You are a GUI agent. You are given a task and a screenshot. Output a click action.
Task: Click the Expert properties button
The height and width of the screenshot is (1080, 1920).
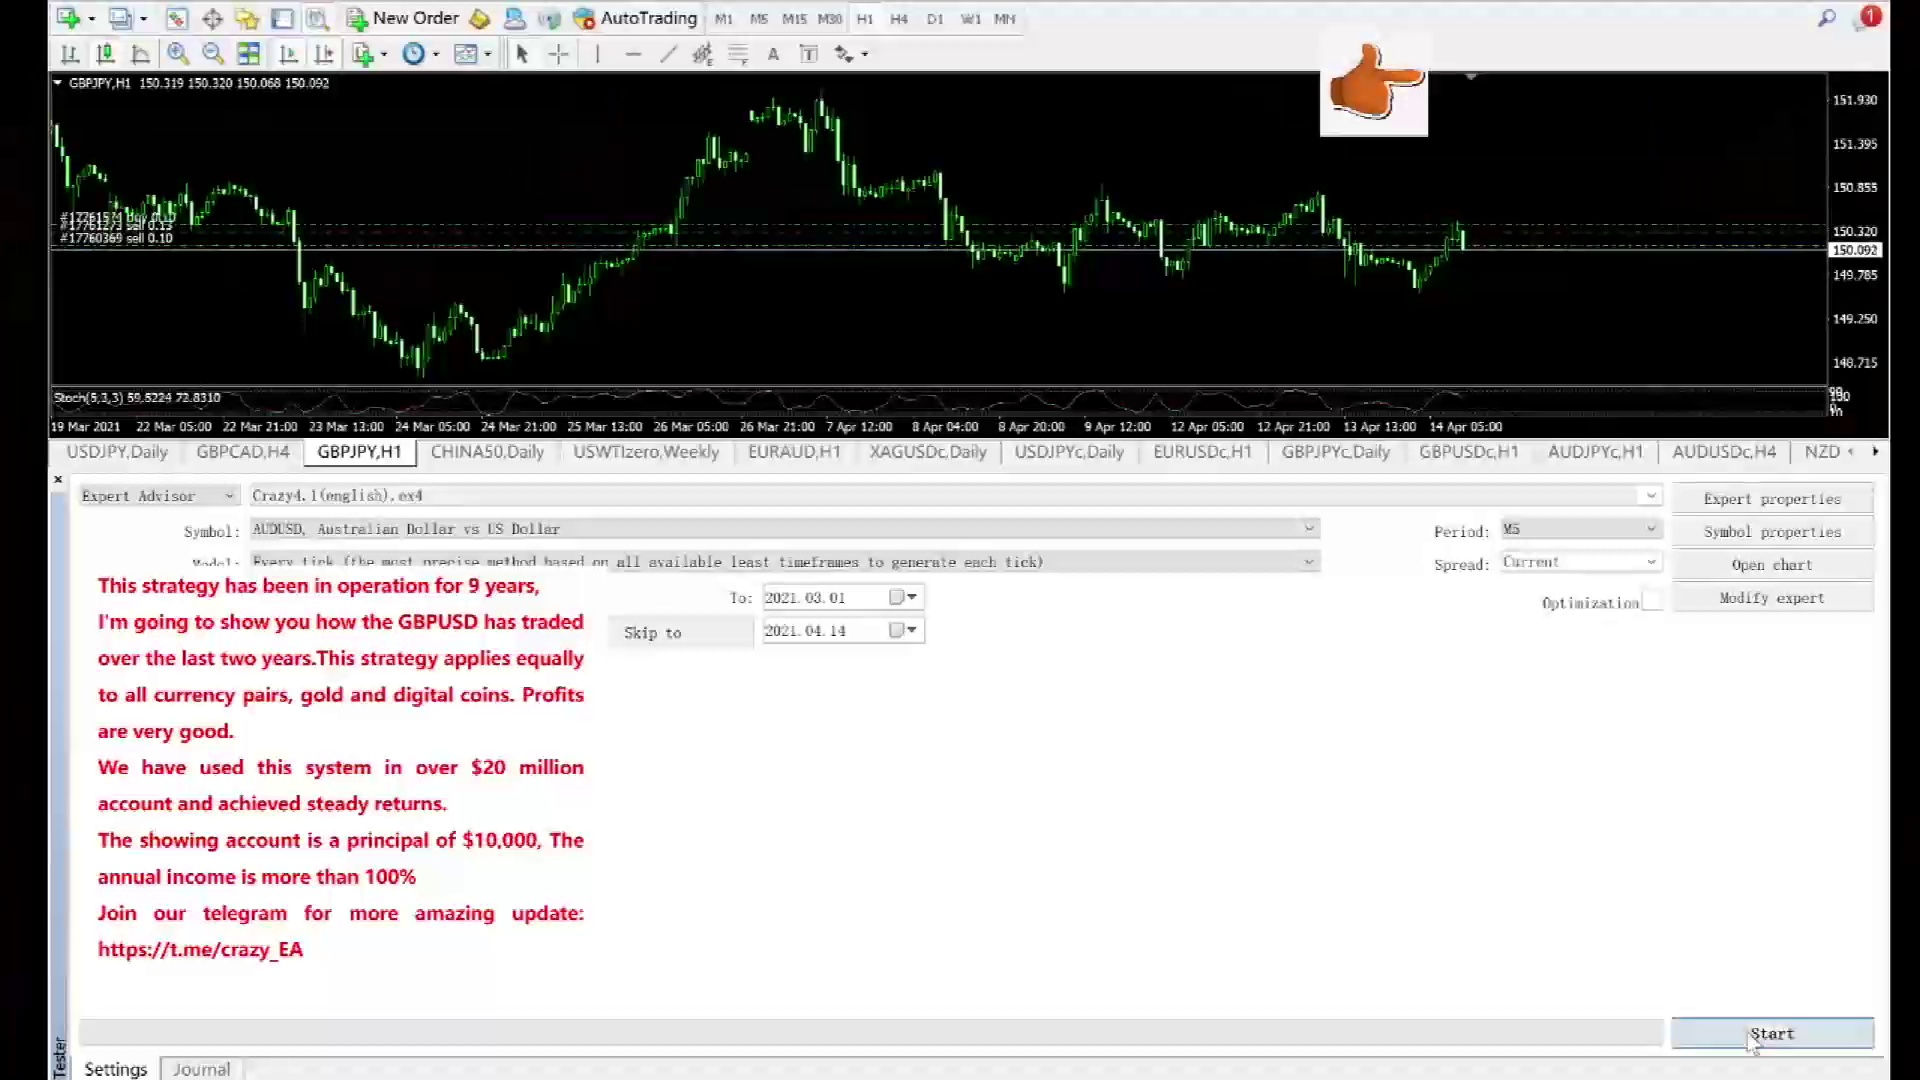tap(1771, 498)
